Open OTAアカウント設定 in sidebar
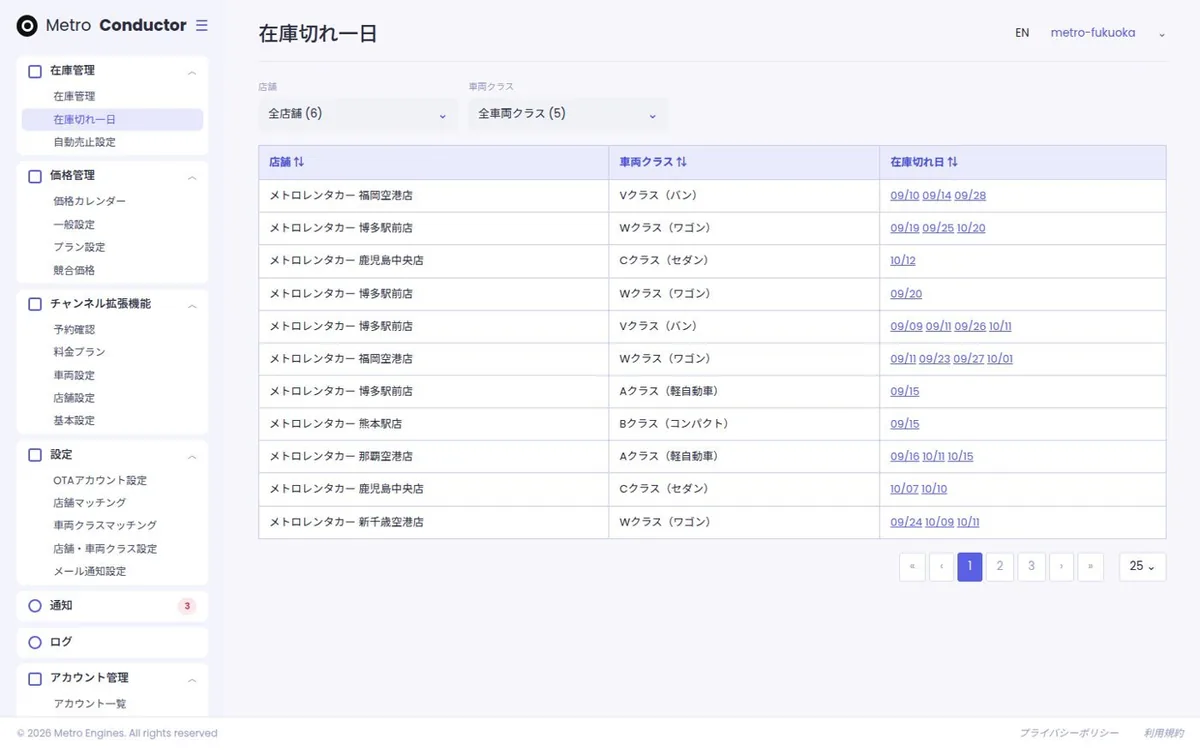1200x750 pixels. point(100,481)
